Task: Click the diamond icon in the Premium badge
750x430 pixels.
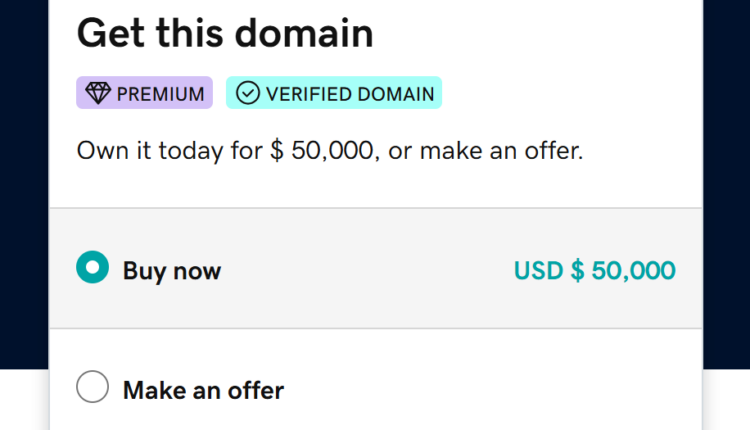Action: pos(98,94)
